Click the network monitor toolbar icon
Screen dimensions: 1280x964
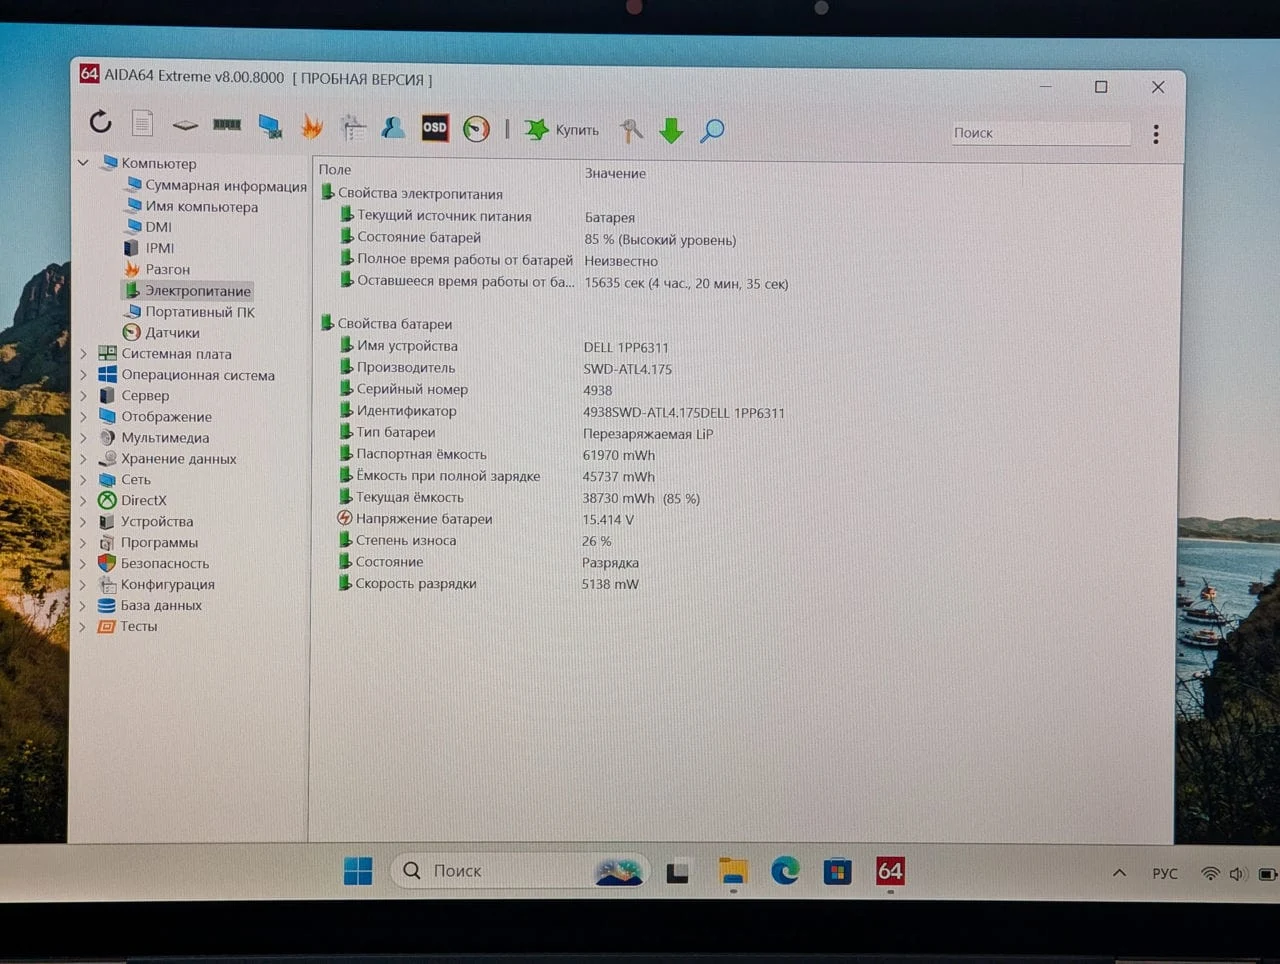point(270,126)
